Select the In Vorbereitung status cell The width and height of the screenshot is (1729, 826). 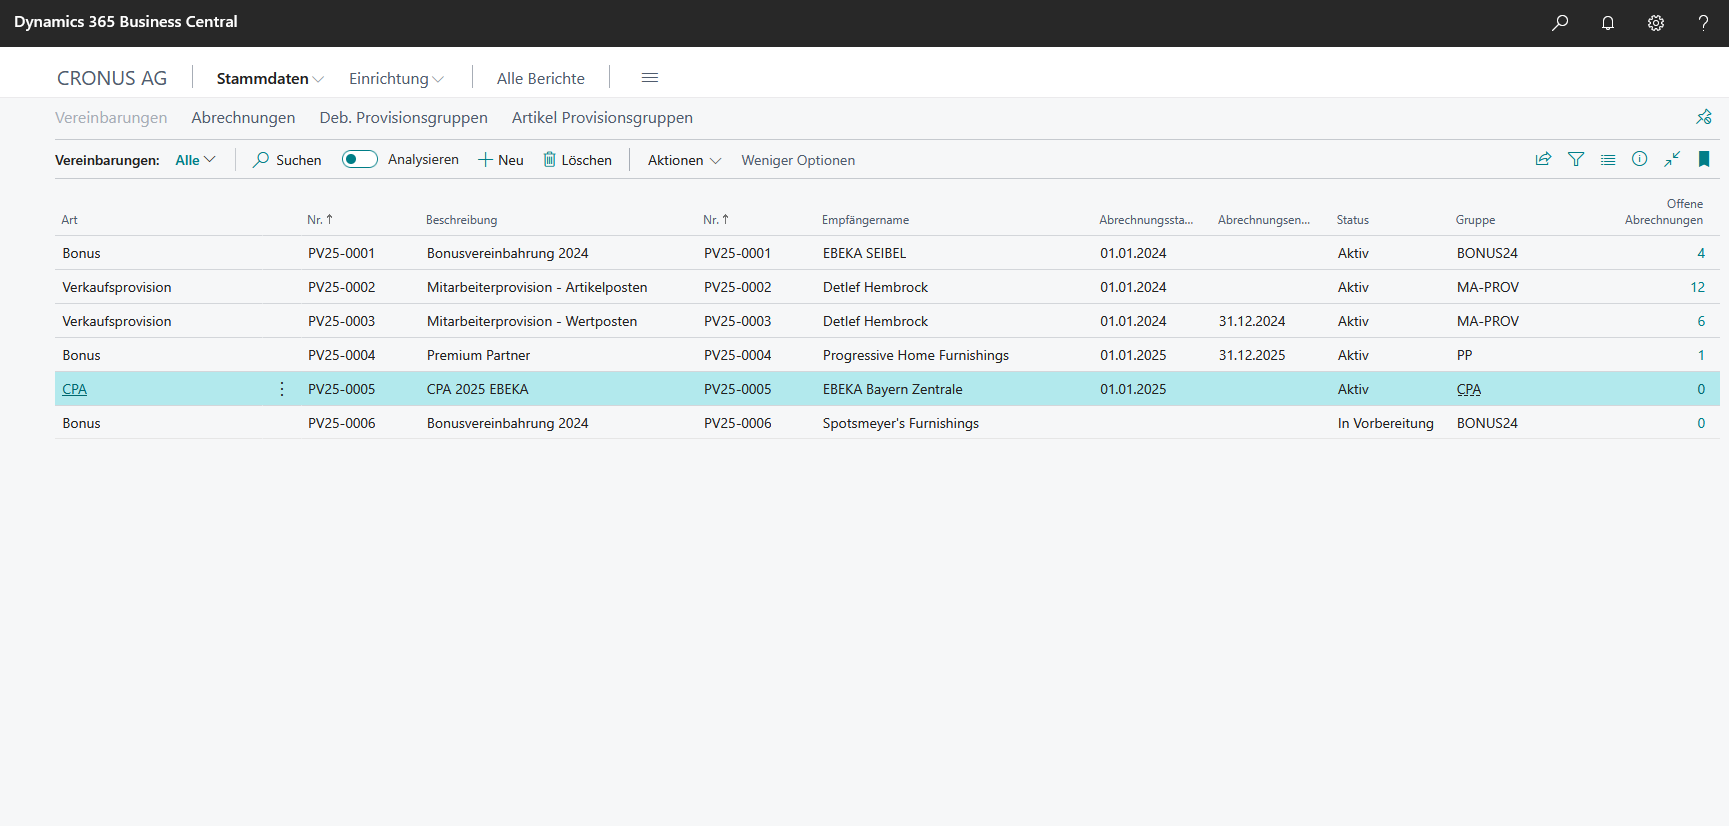click(x=1386, y=423)
